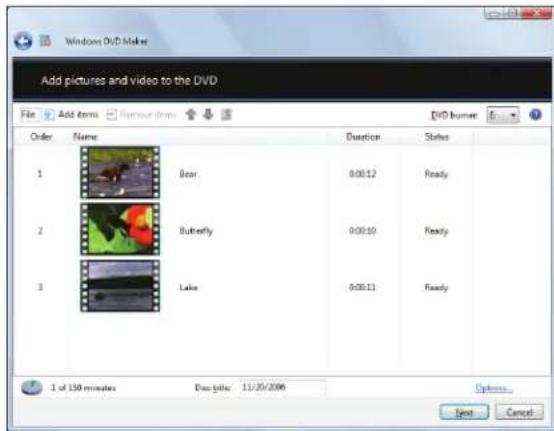Click Ready status in Lake row

pos(436,288)
